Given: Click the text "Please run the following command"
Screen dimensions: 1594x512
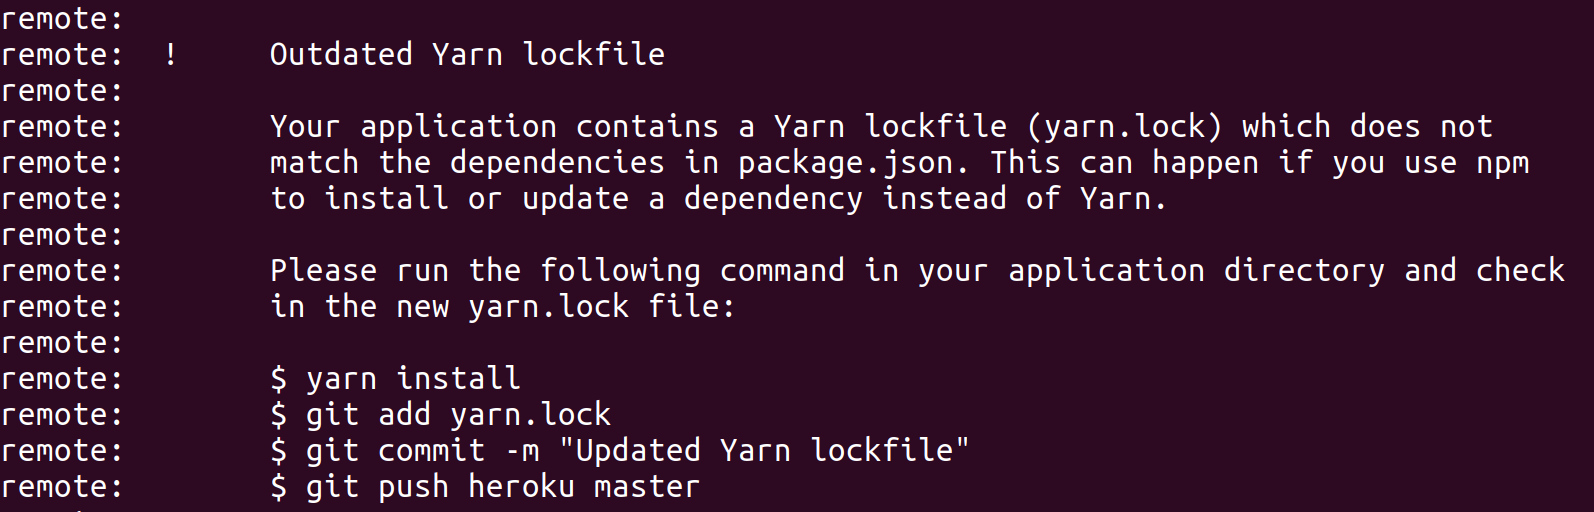Looking at the screenshot, I should click(557, 270).
